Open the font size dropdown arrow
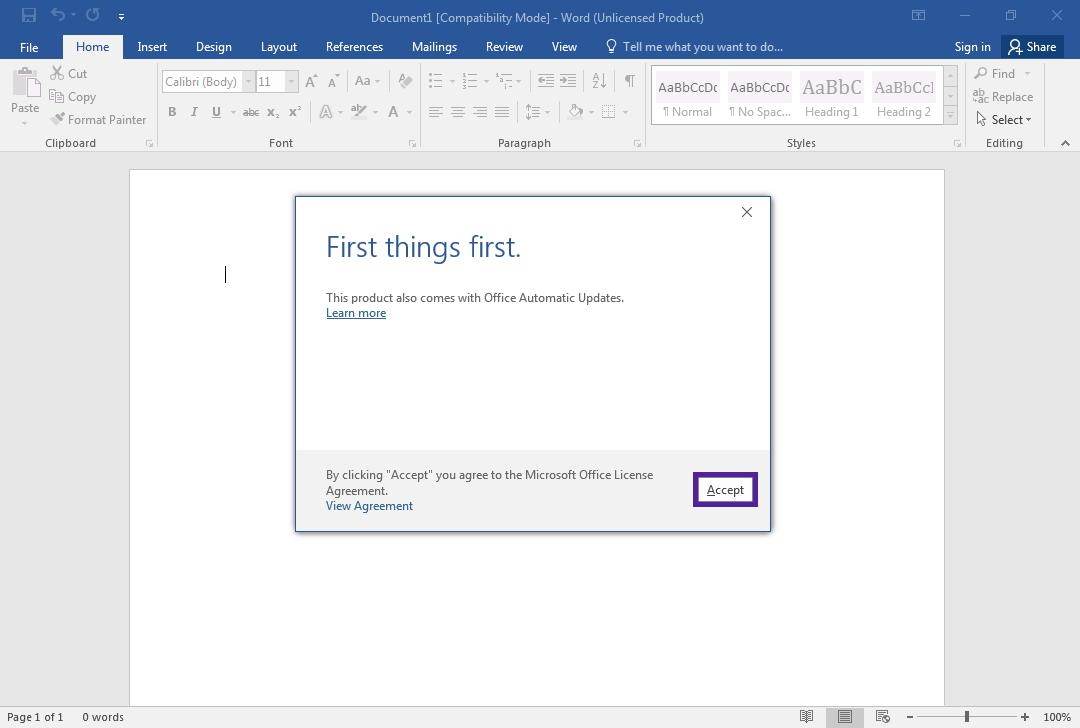 point(291,82)
